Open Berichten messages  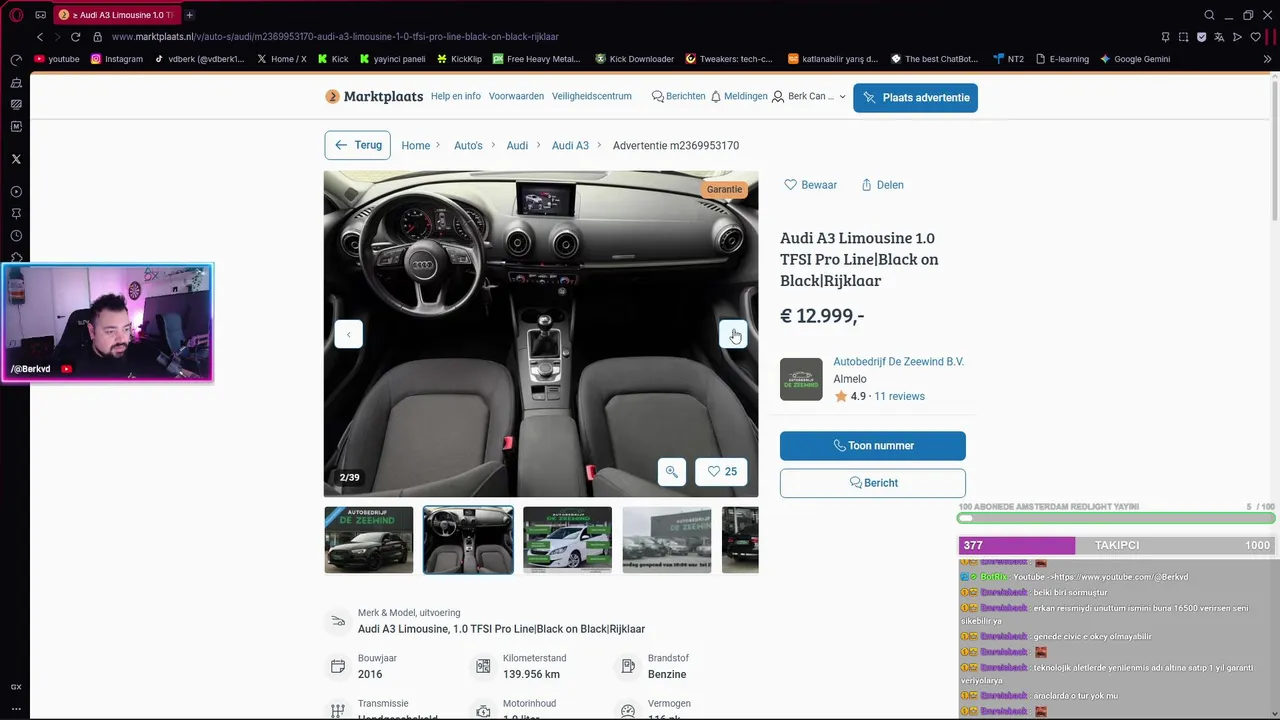(x=678, y=97)
